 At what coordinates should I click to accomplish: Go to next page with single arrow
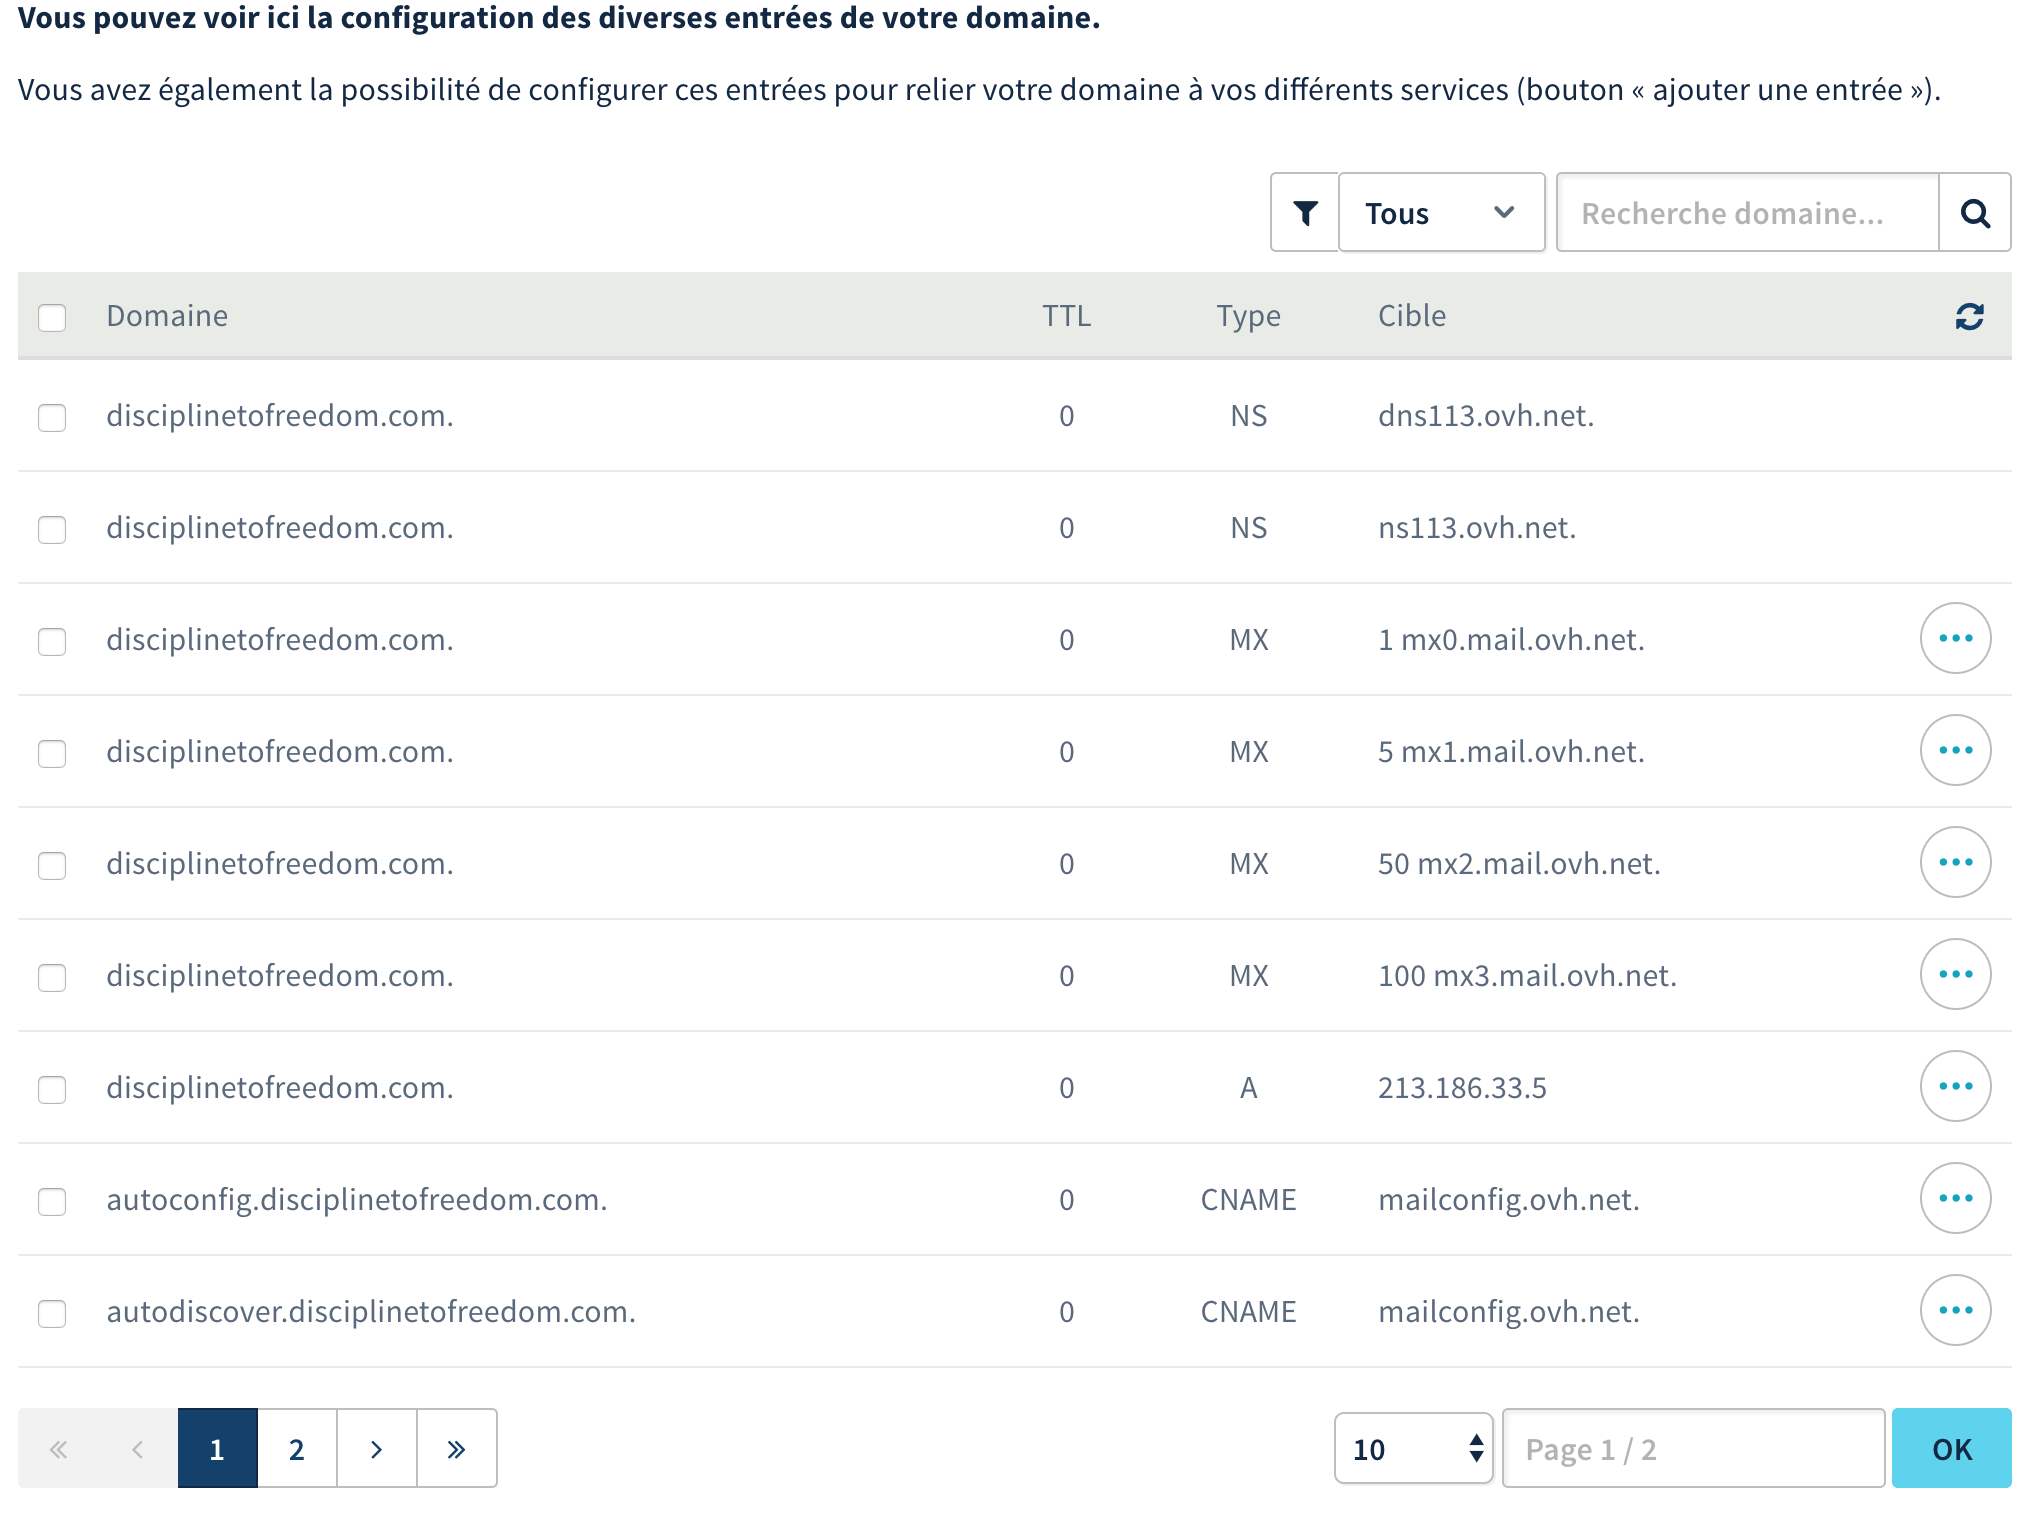(x=376, y=1449)
